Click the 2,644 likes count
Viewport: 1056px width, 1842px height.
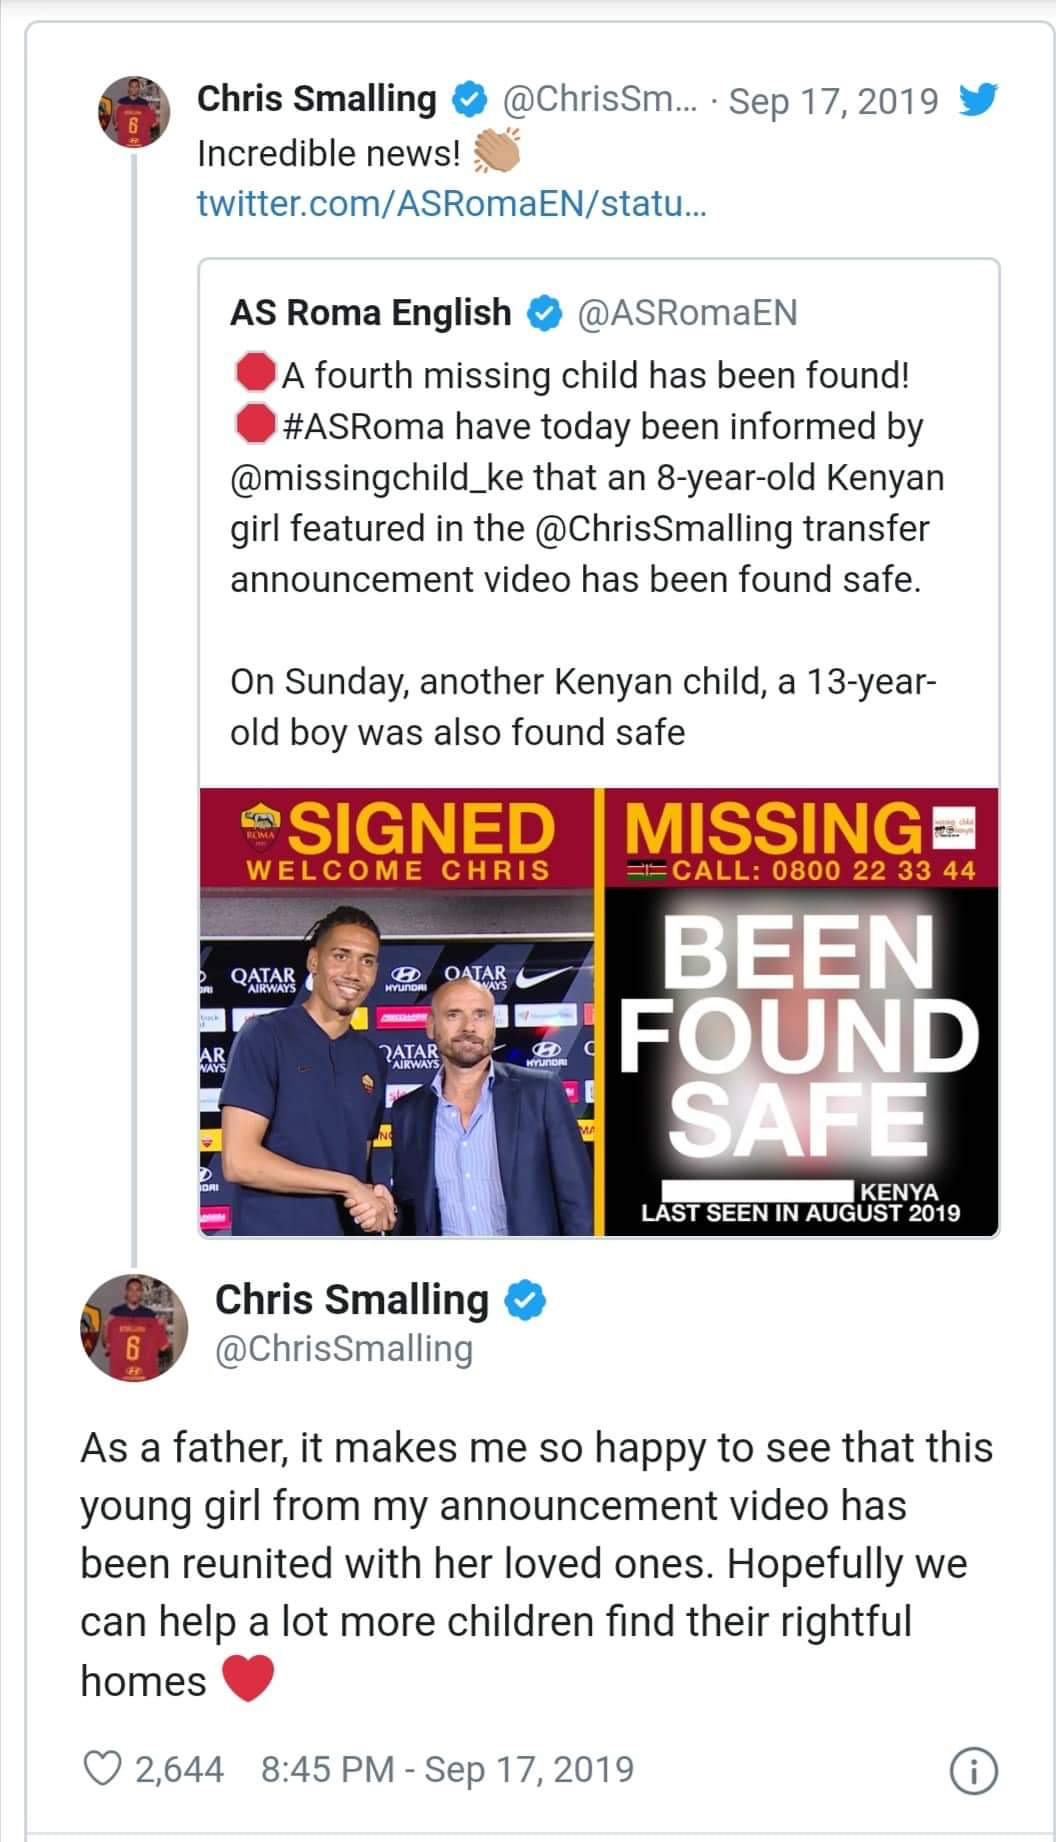[x=179, y=1769]
